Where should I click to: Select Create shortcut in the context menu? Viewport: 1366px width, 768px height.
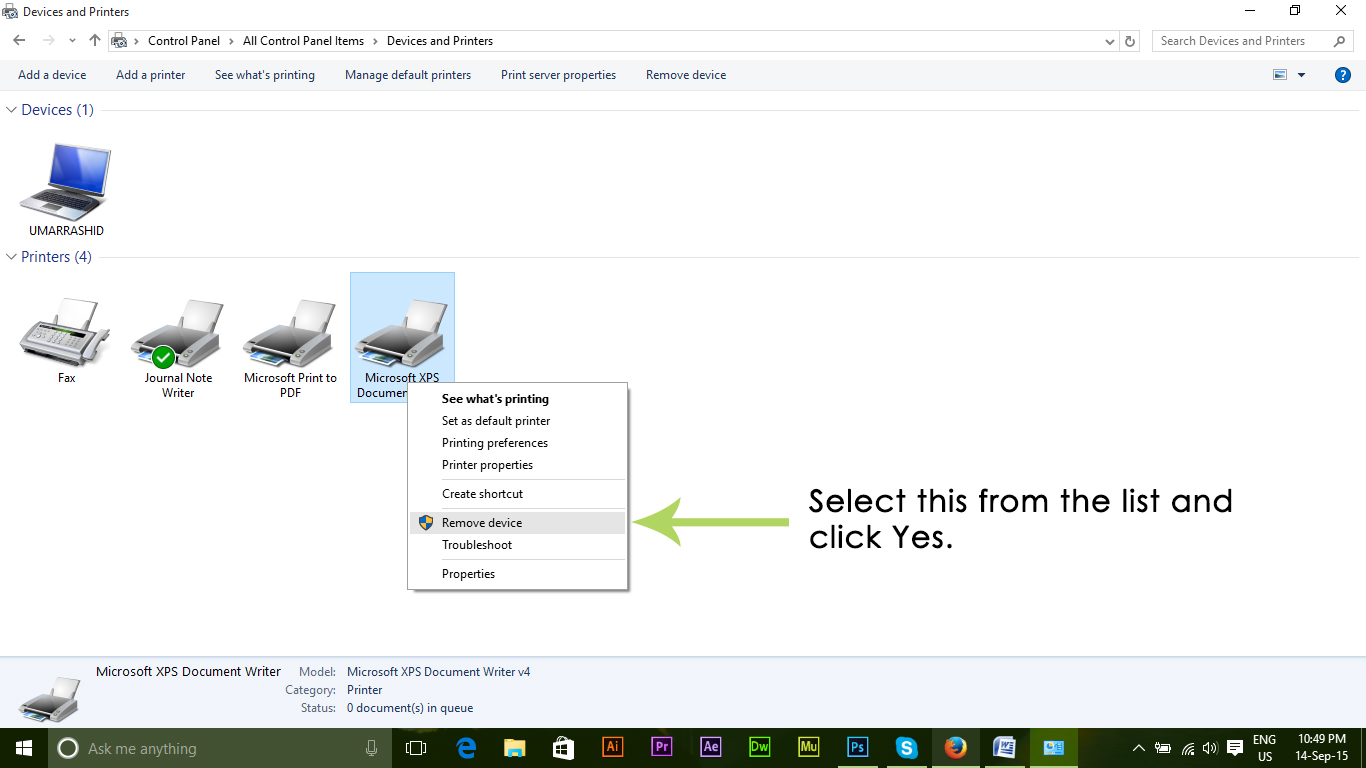coord(518,494)
